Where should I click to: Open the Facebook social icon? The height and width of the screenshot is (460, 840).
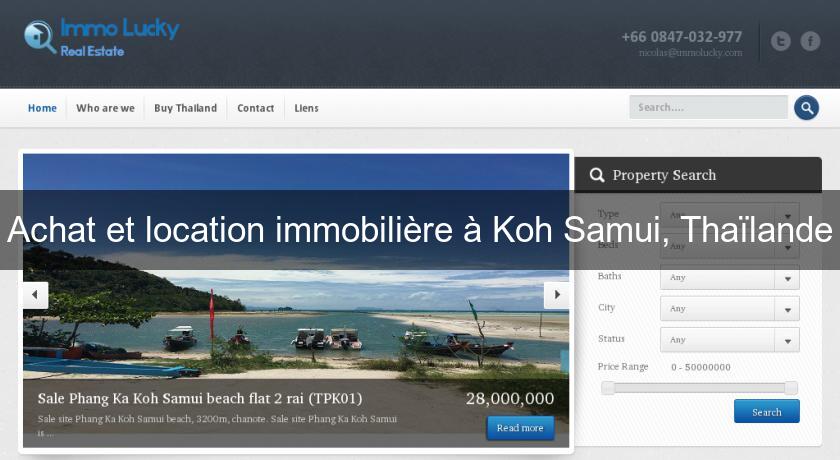point(810,41)
